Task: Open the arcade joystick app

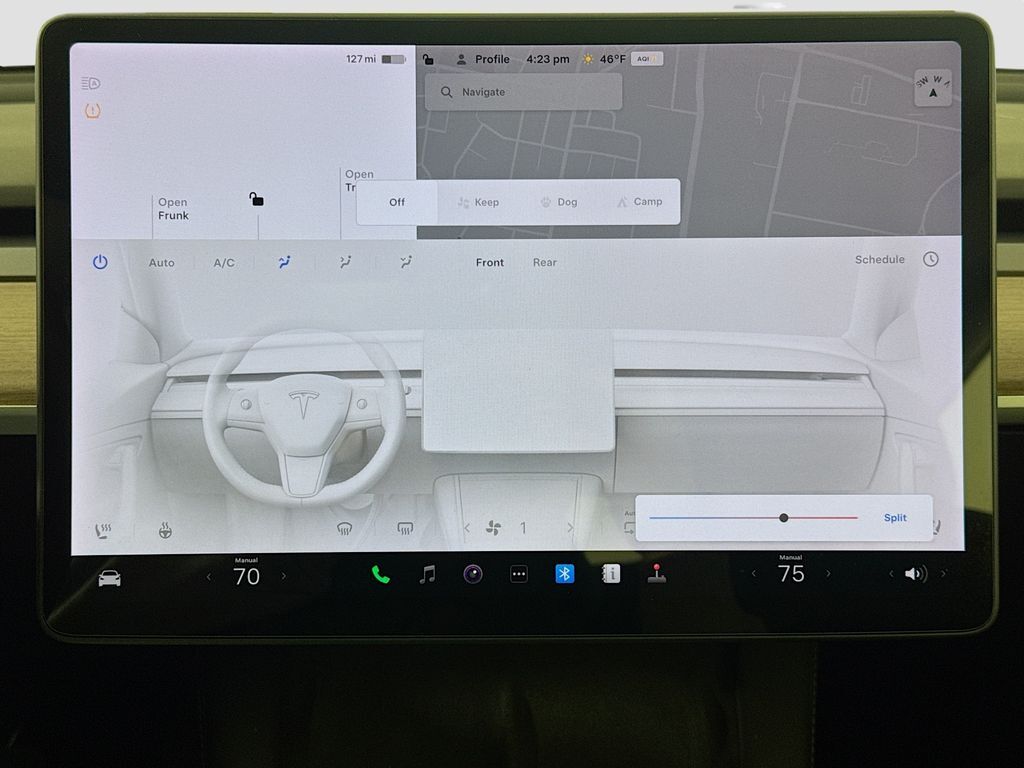Action: tap(656, 574)
